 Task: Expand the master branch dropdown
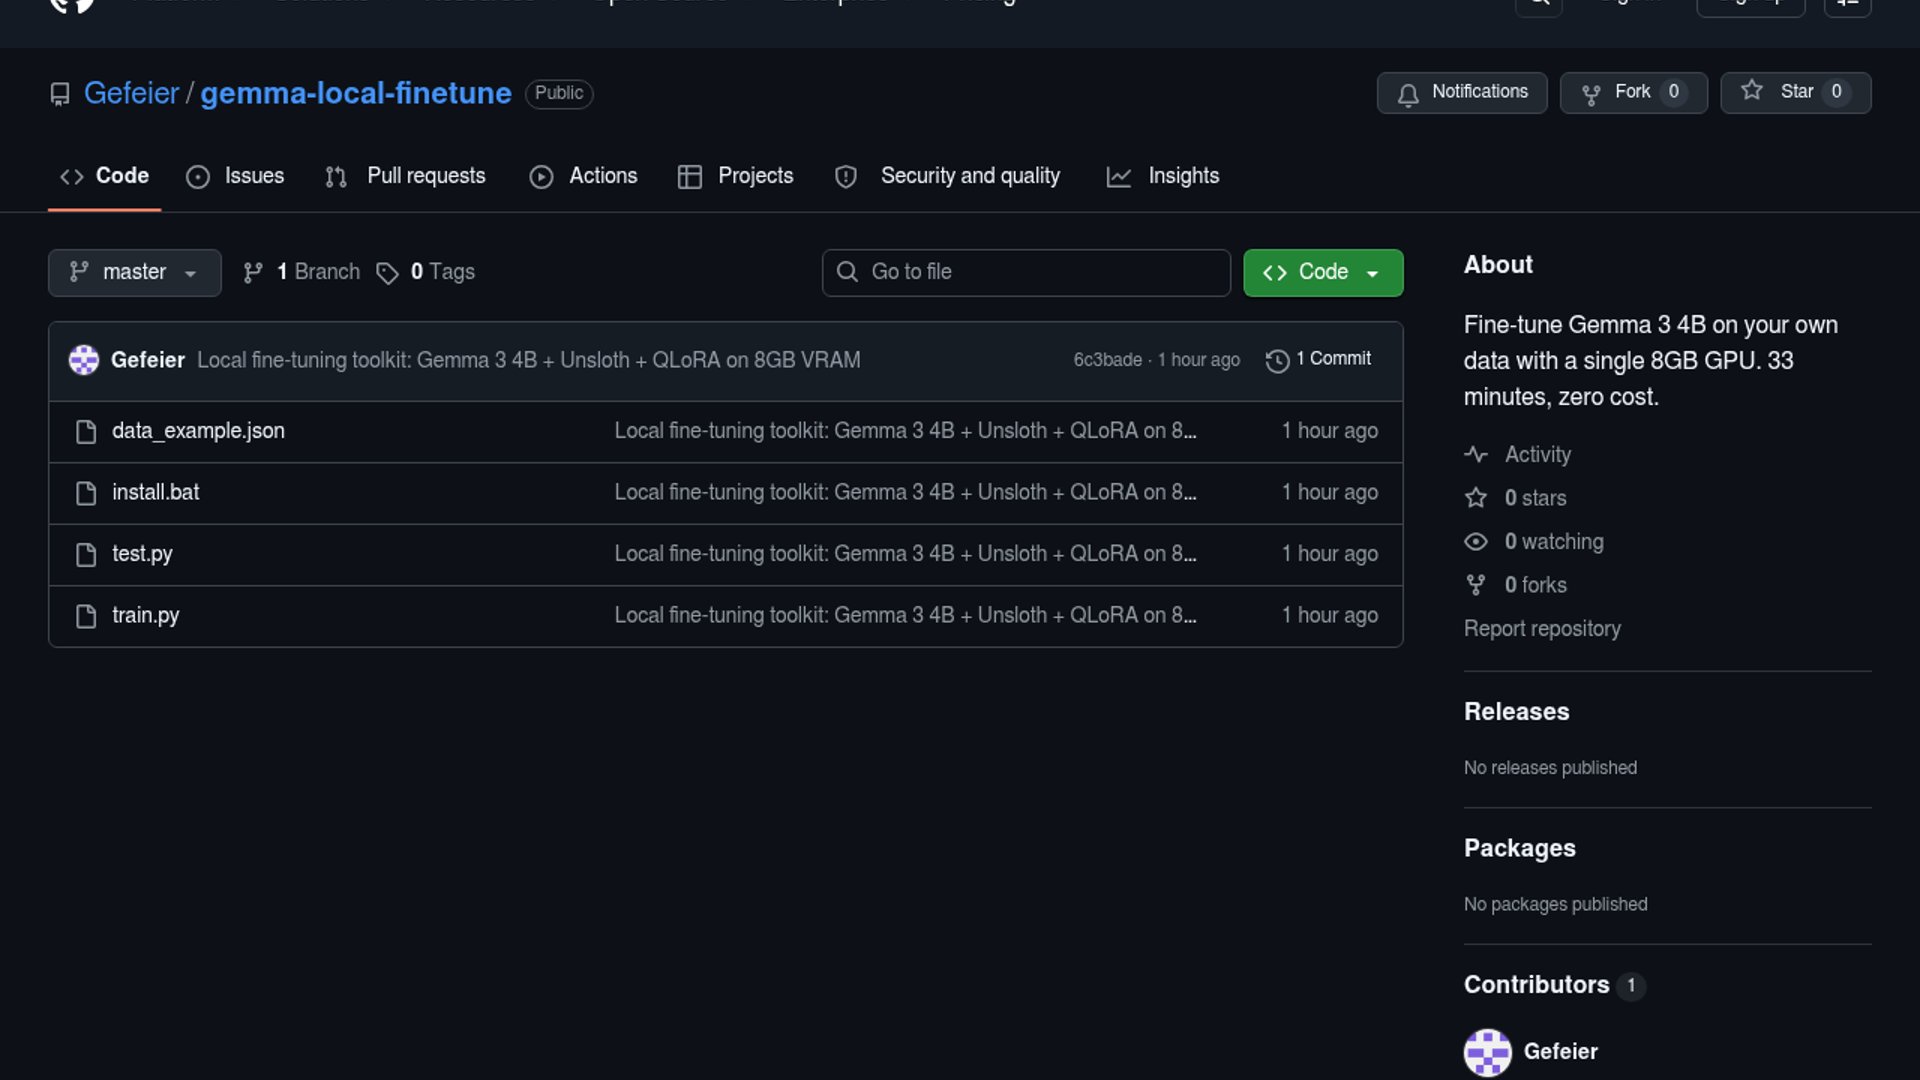[134, 272]
